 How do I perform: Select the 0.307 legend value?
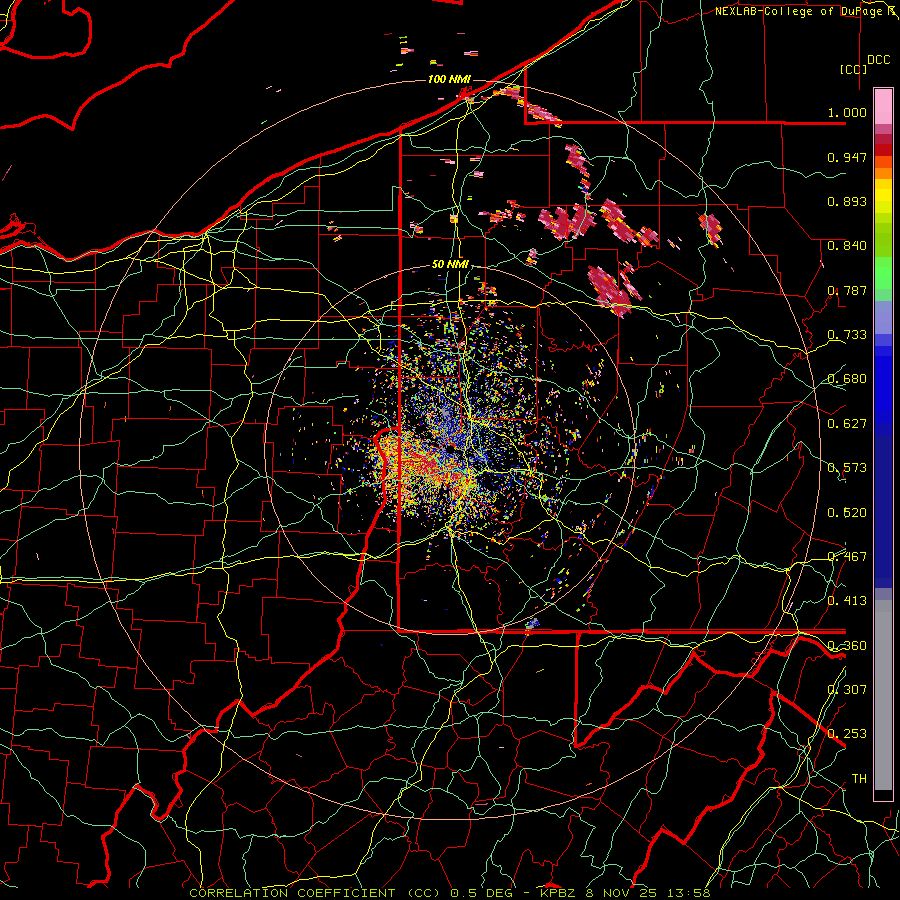847,690
